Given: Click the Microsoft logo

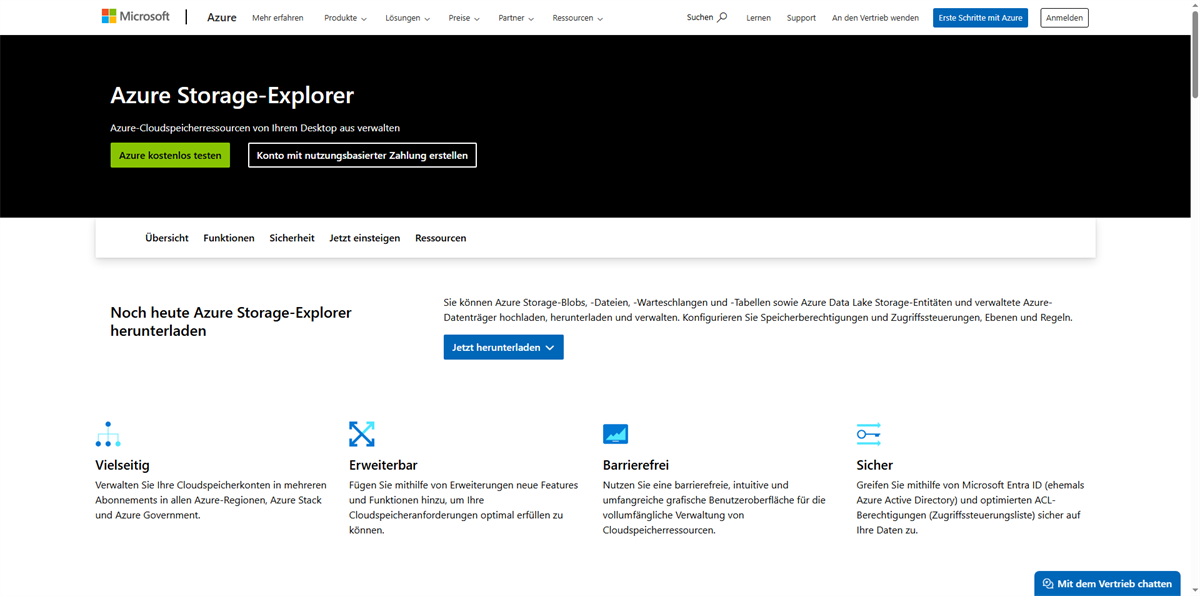Looking at the screenshot, I should 136,17.
